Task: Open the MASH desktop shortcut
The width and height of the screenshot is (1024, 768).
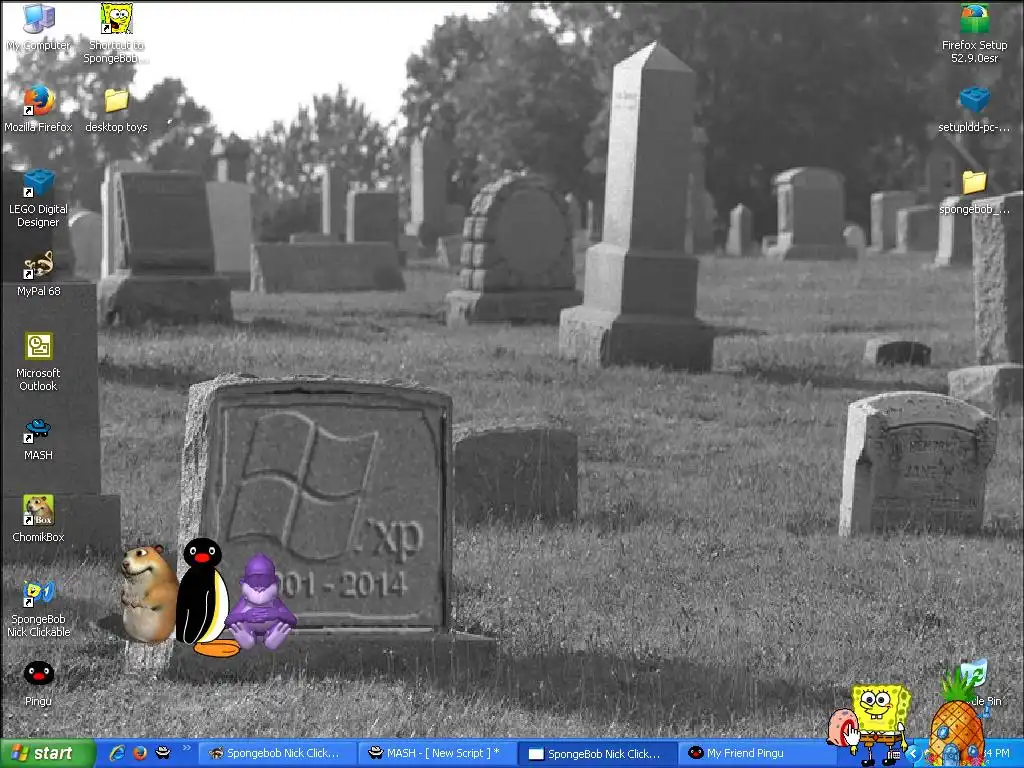Action: (x=39, y=439)
